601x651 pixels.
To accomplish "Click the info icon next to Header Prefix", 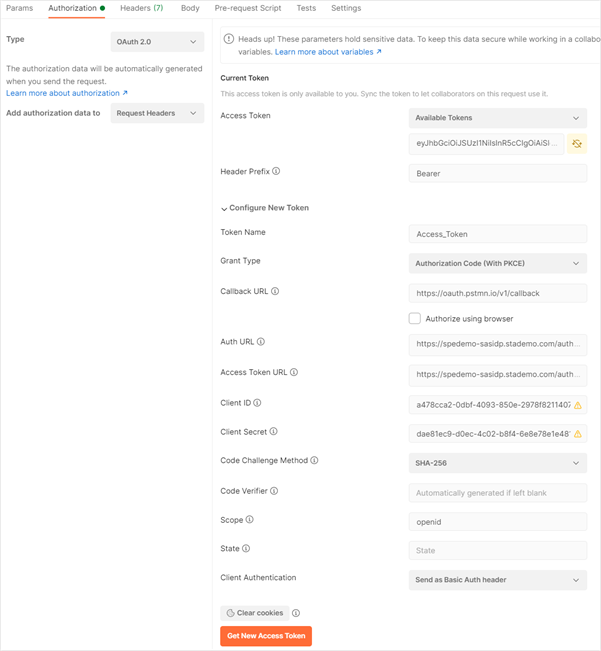I will click(x=276, y=172).
